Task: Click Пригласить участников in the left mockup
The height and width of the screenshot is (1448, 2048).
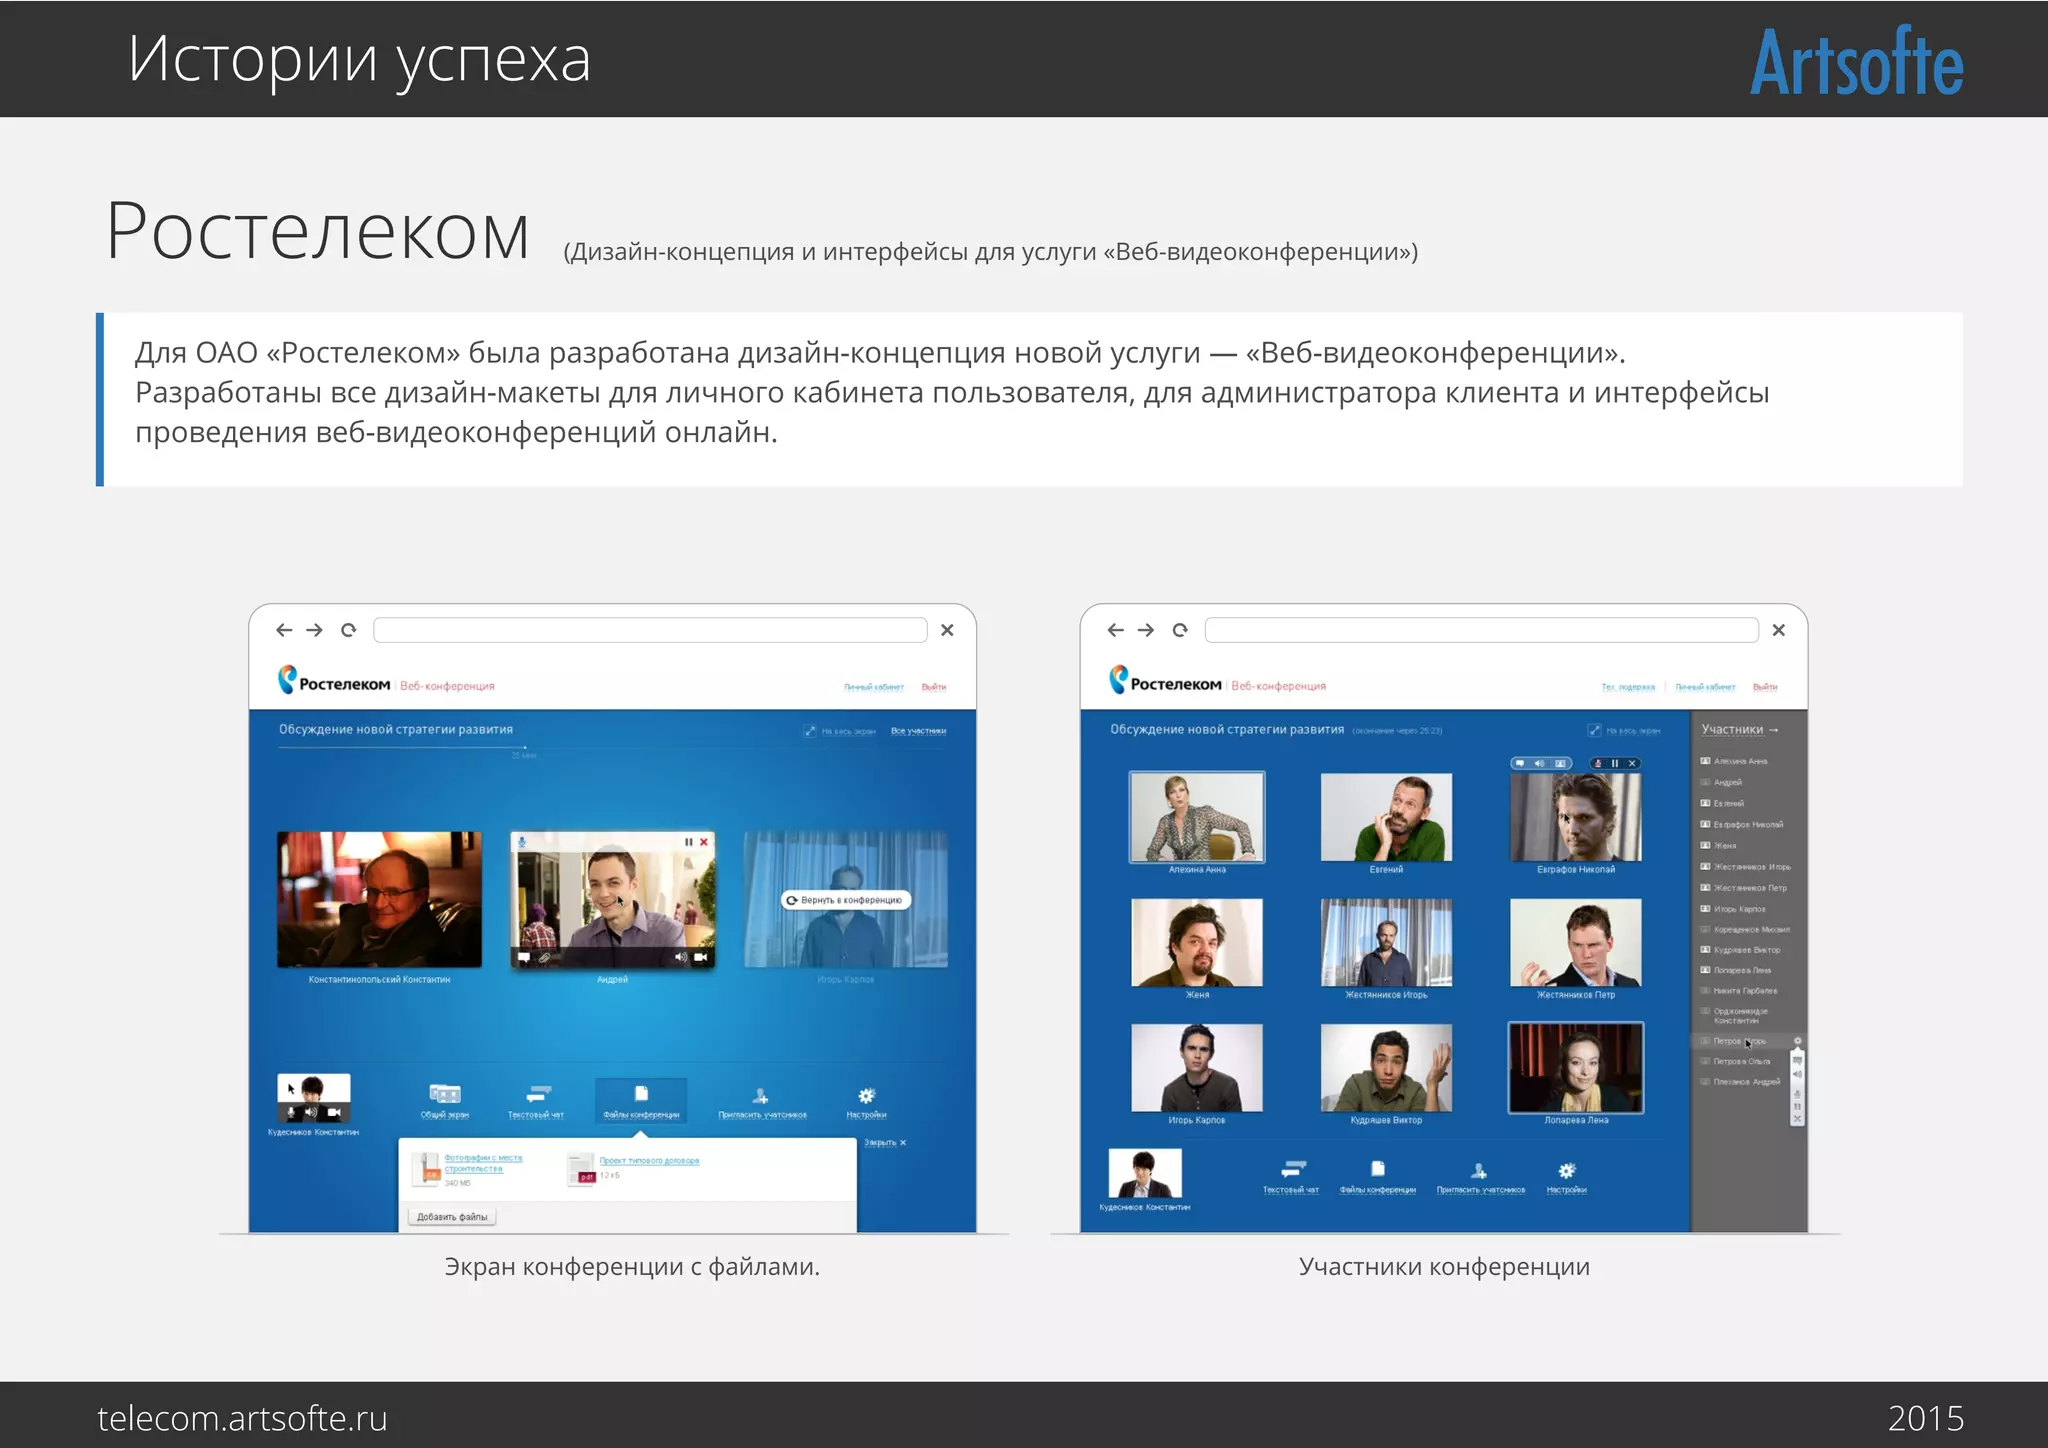Action: (x=762, y=1101)
